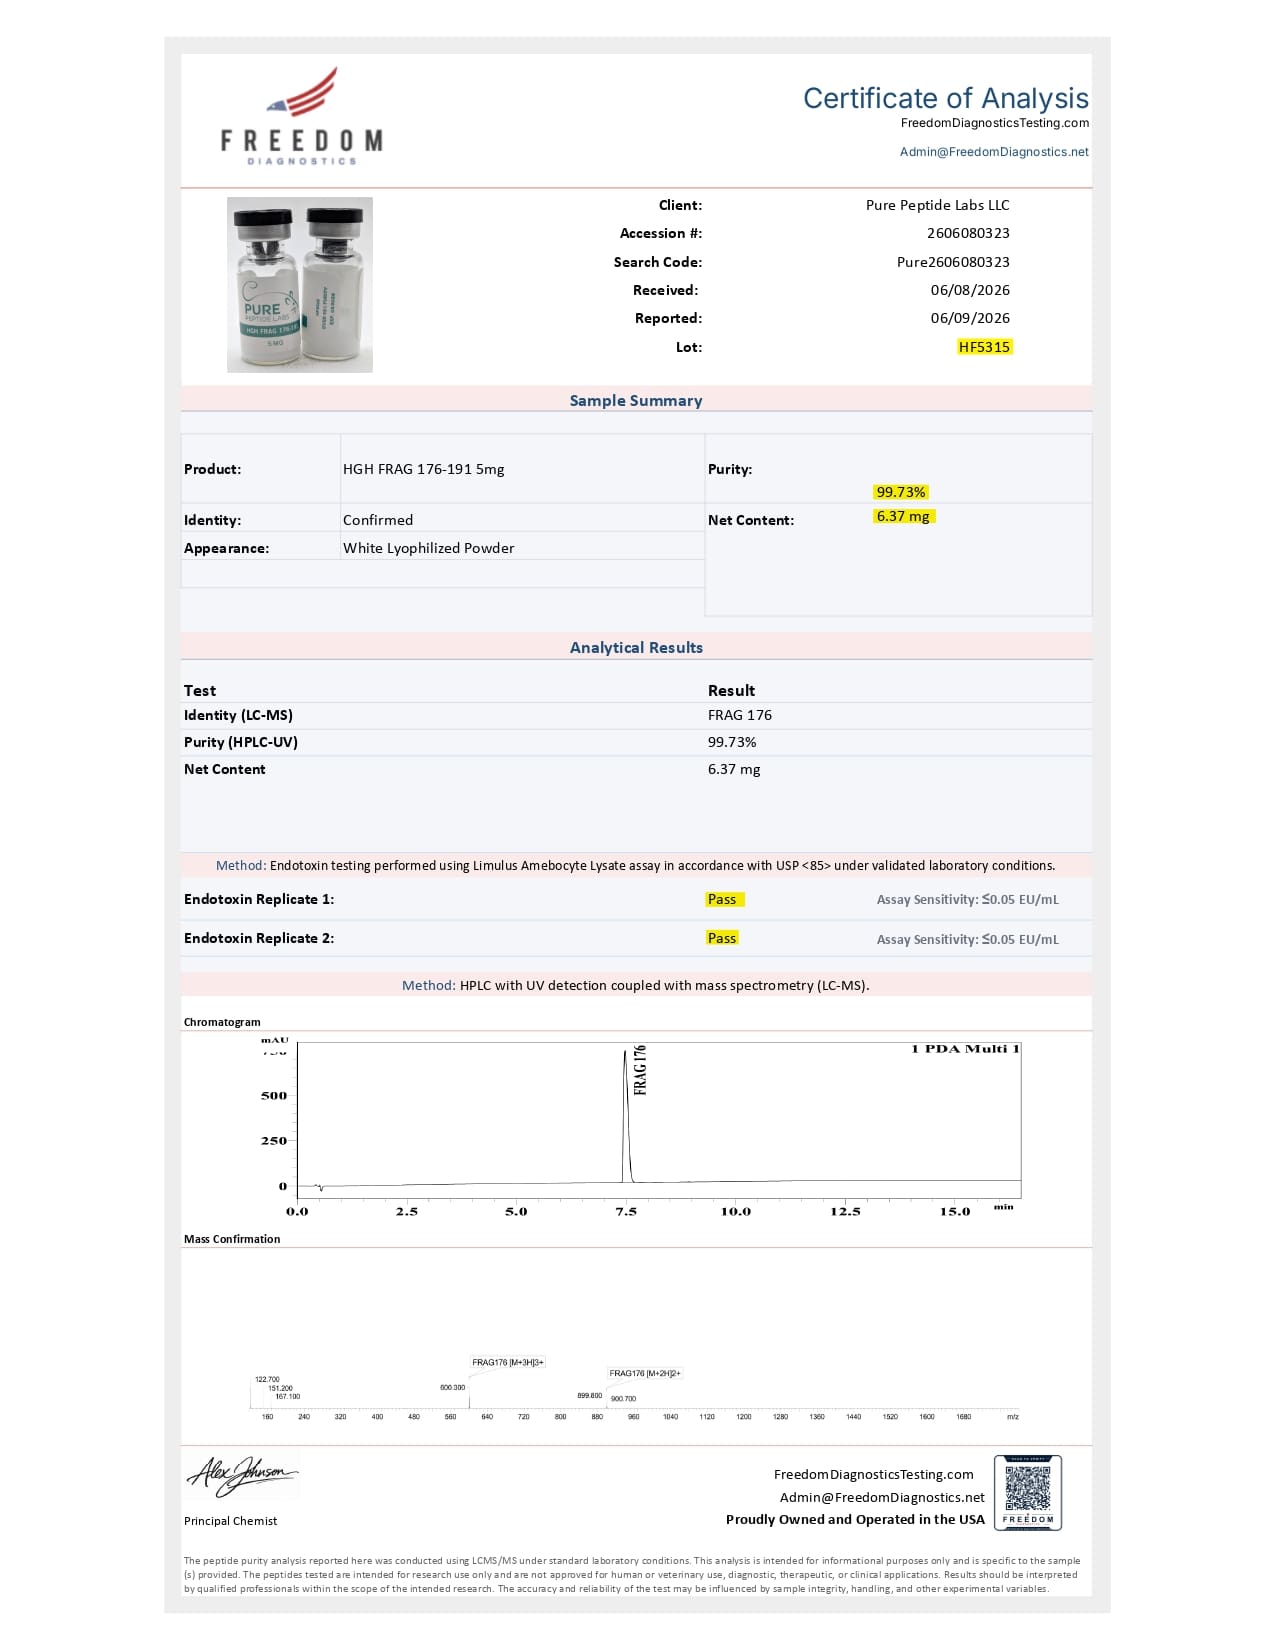Select reported date 06/09/2026
Image resolution: width=1275 pixels, height=1650 pixels.
pyautogui.click(x=970, y=318)
